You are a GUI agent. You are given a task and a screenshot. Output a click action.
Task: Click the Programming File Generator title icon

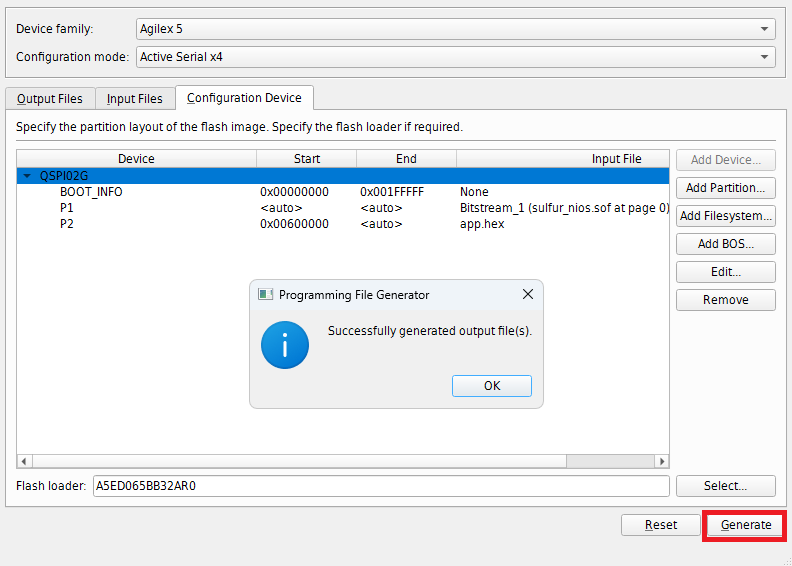266,295
